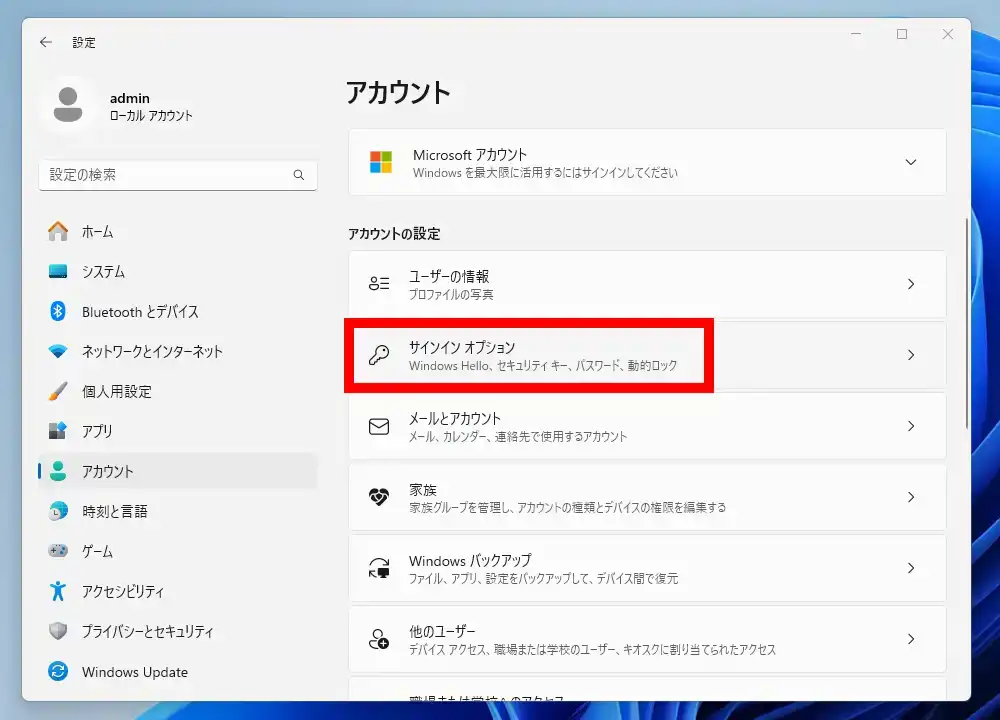Click the システム monitor icon
The height and width of the screenshot is (720, 1000).
pos(58,272)
